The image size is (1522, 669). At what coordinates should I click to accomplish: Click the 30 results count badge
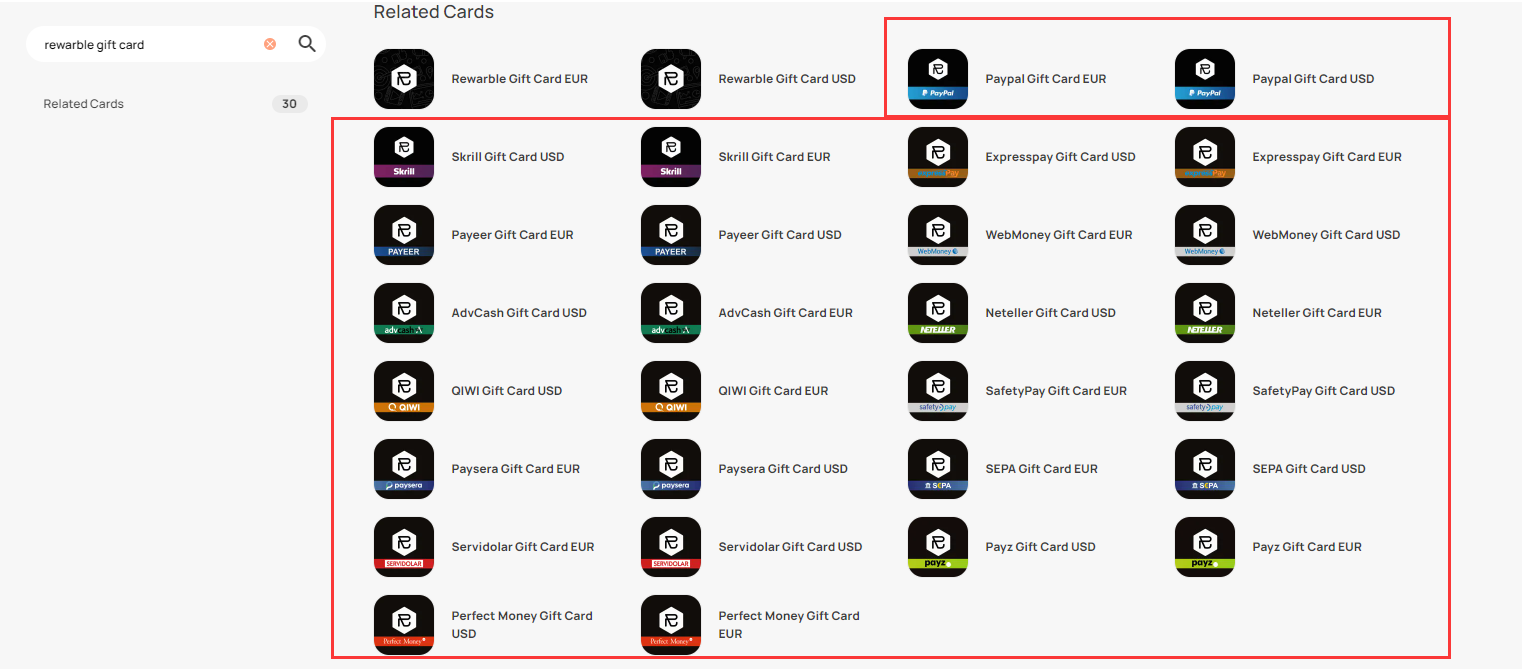[x=290, y=104]
